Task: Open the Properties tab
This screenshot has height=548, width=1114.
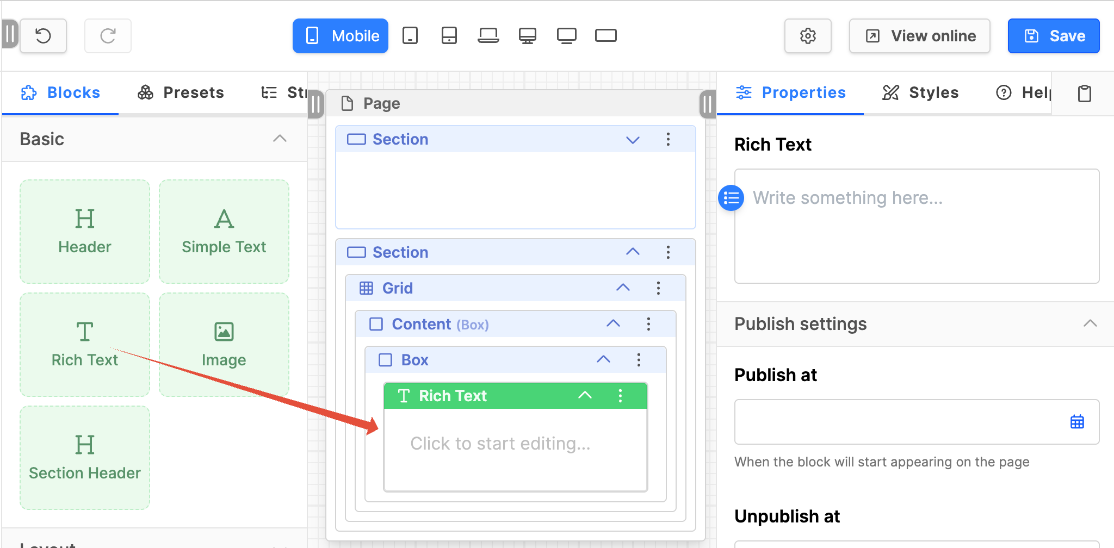Action: point(791,92)
